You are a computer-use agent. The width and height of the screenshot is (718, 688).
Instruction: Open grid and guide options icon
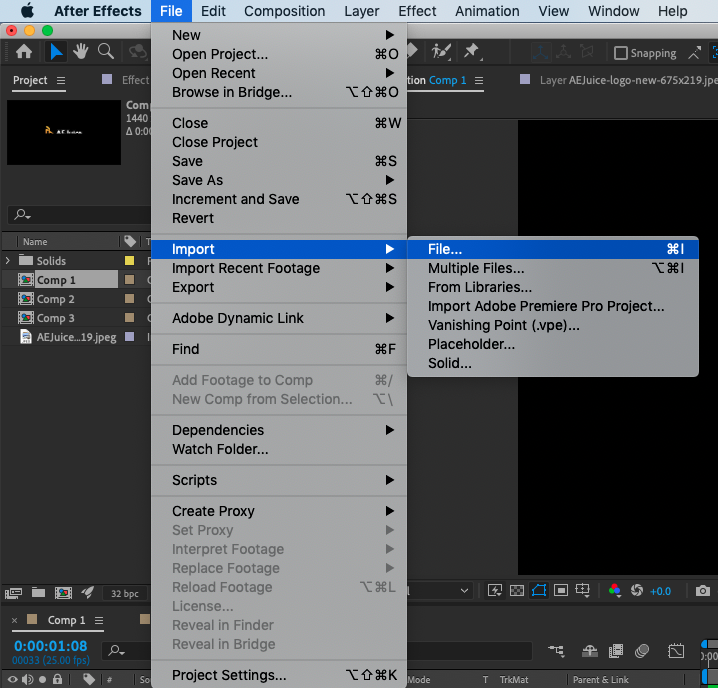pyautogui.click(x=583, y=590)
